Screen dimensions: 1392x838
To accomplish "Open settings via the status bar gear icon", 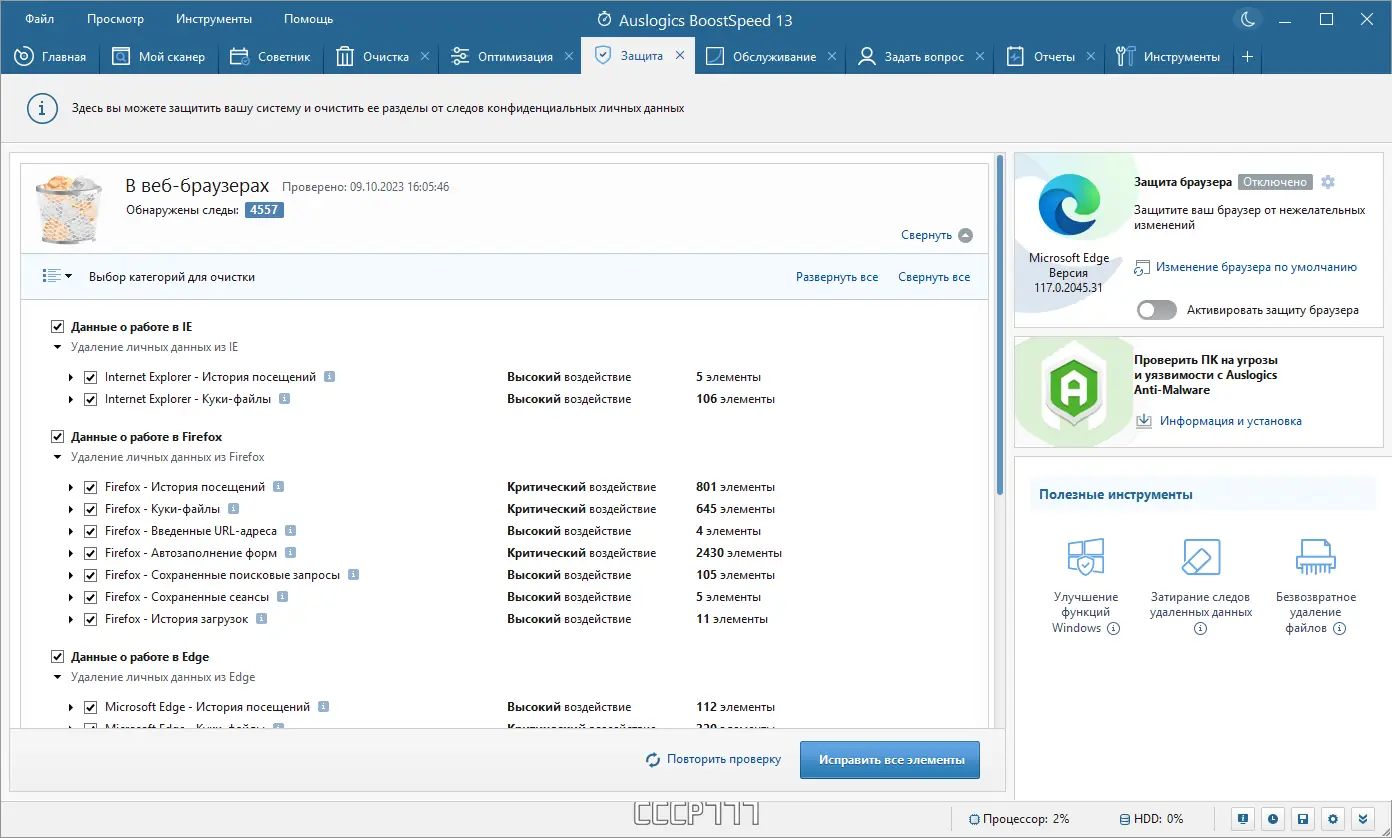I will tap(1332, 818).
